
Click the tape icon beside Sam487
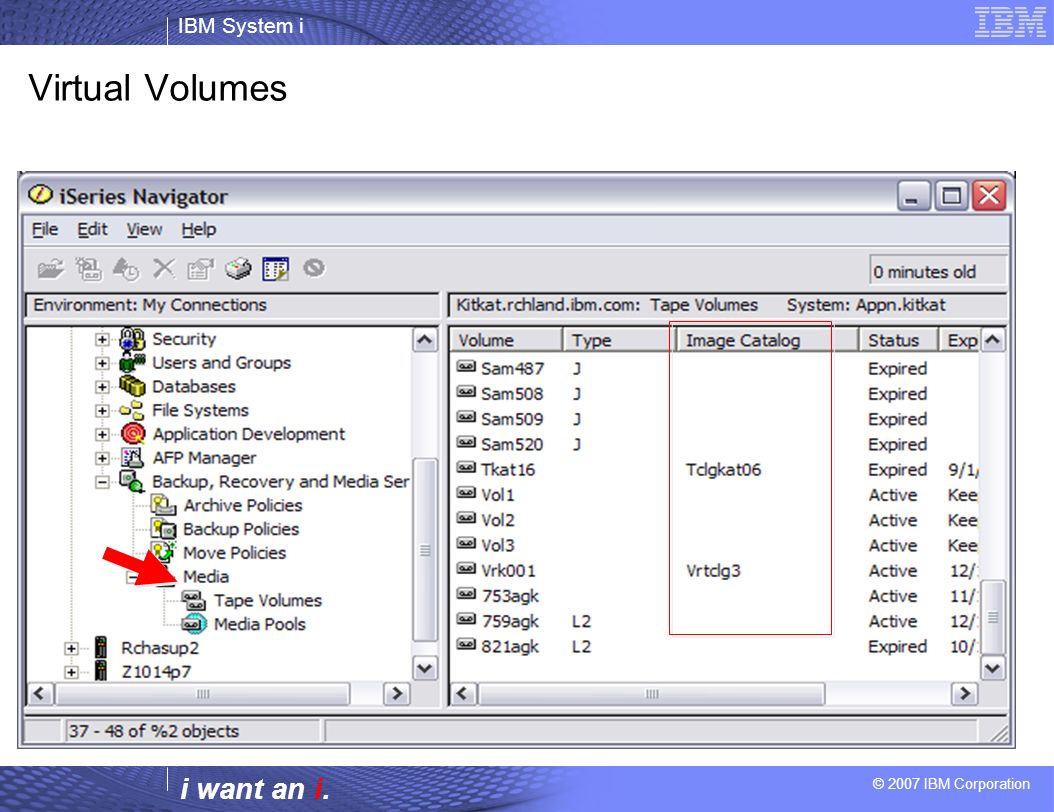coord(466,367)
